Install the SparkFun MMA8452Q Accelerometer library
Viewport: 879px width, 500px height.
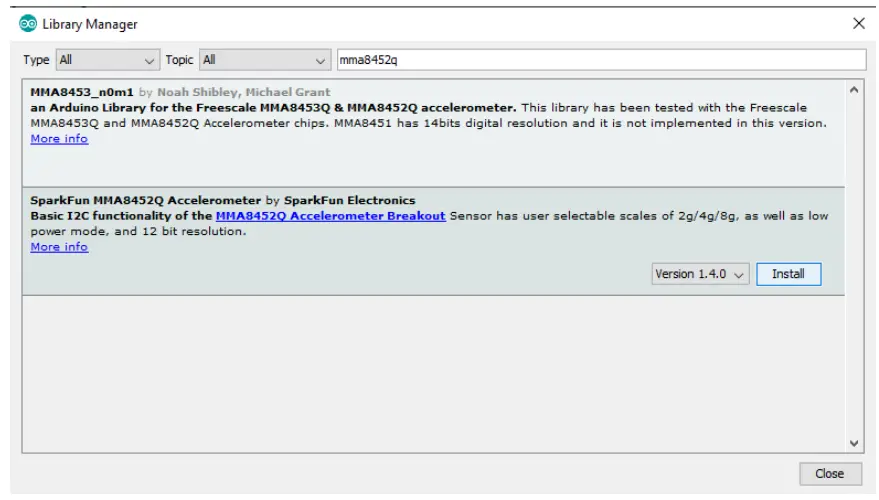pos(788,274)
